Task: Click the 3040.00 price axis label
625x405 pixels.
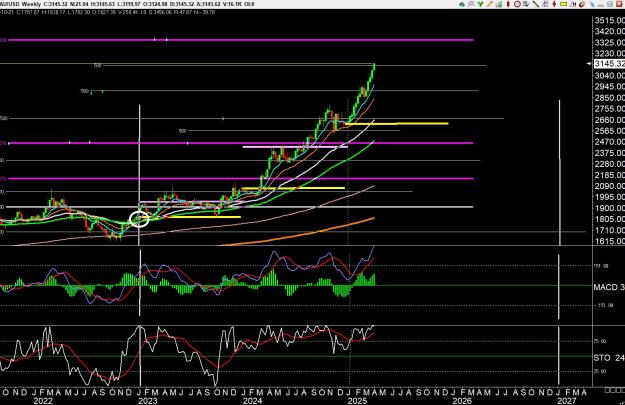Action: click(610, 75)
